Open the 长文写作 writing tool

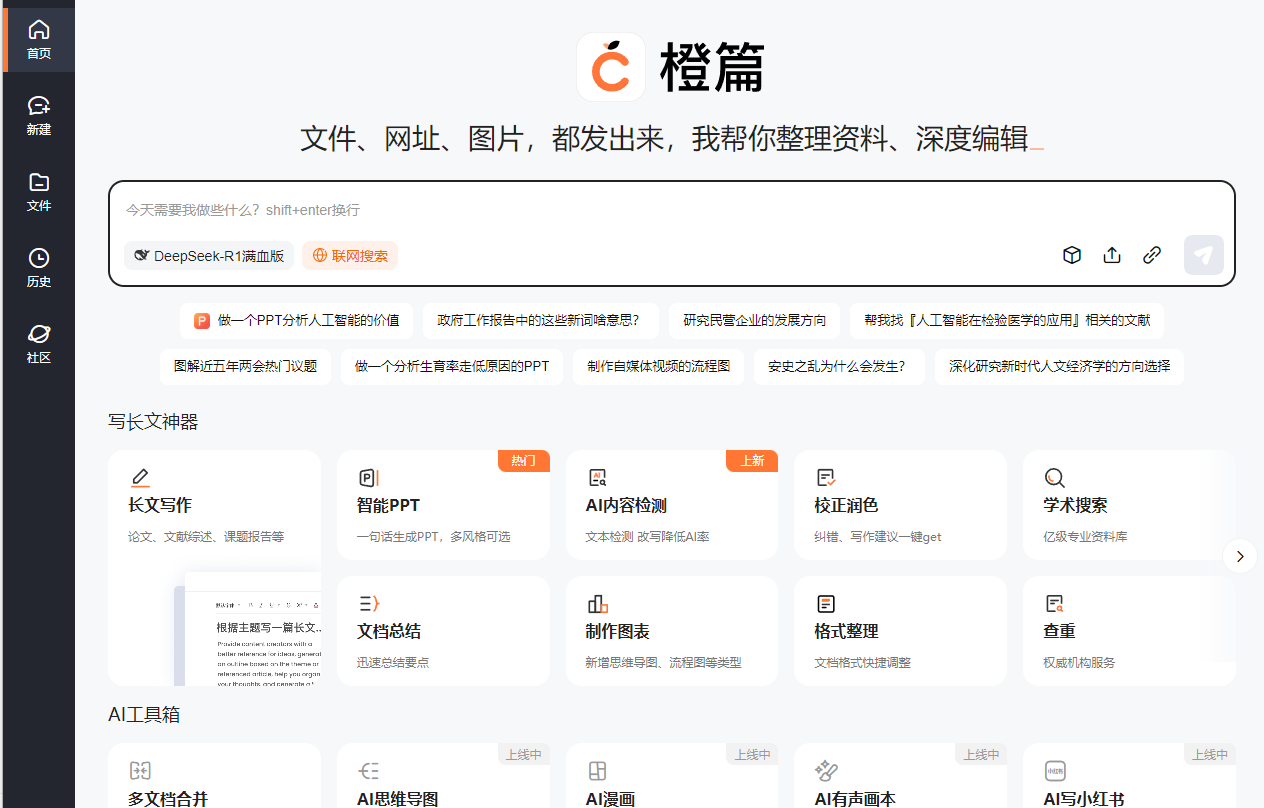coord(214,505)
